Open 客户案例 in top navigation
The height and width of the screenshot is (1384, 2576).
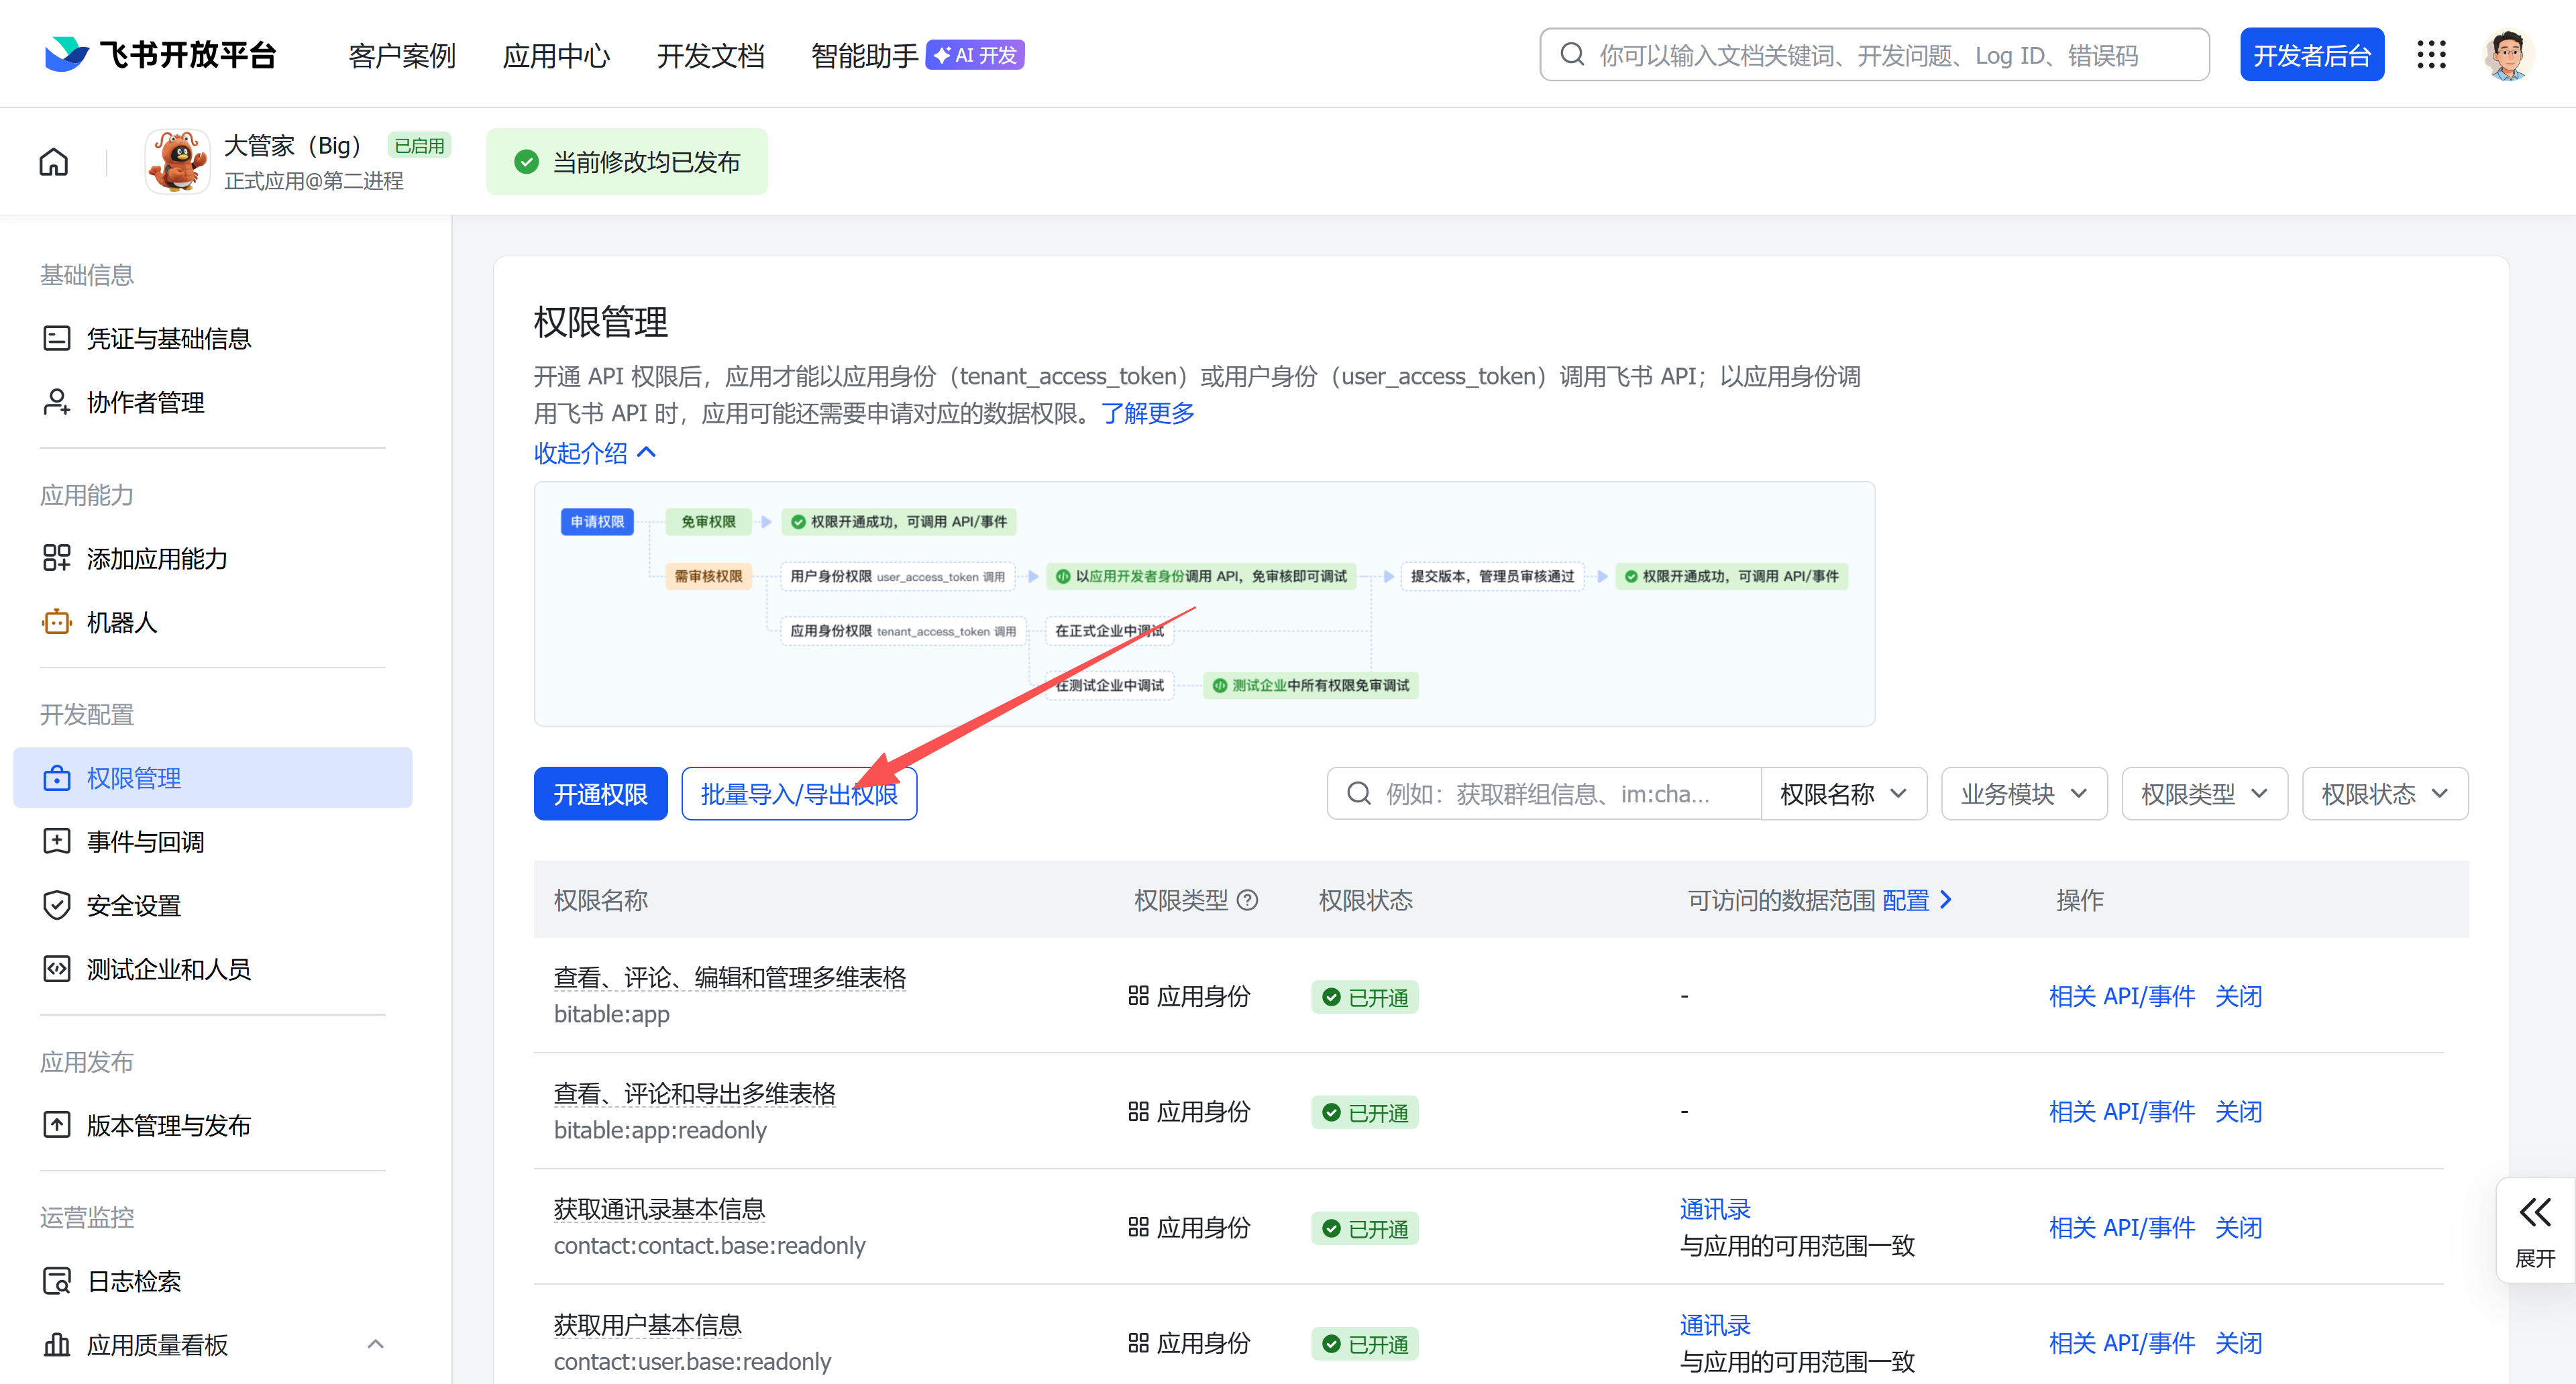point(402,55)
